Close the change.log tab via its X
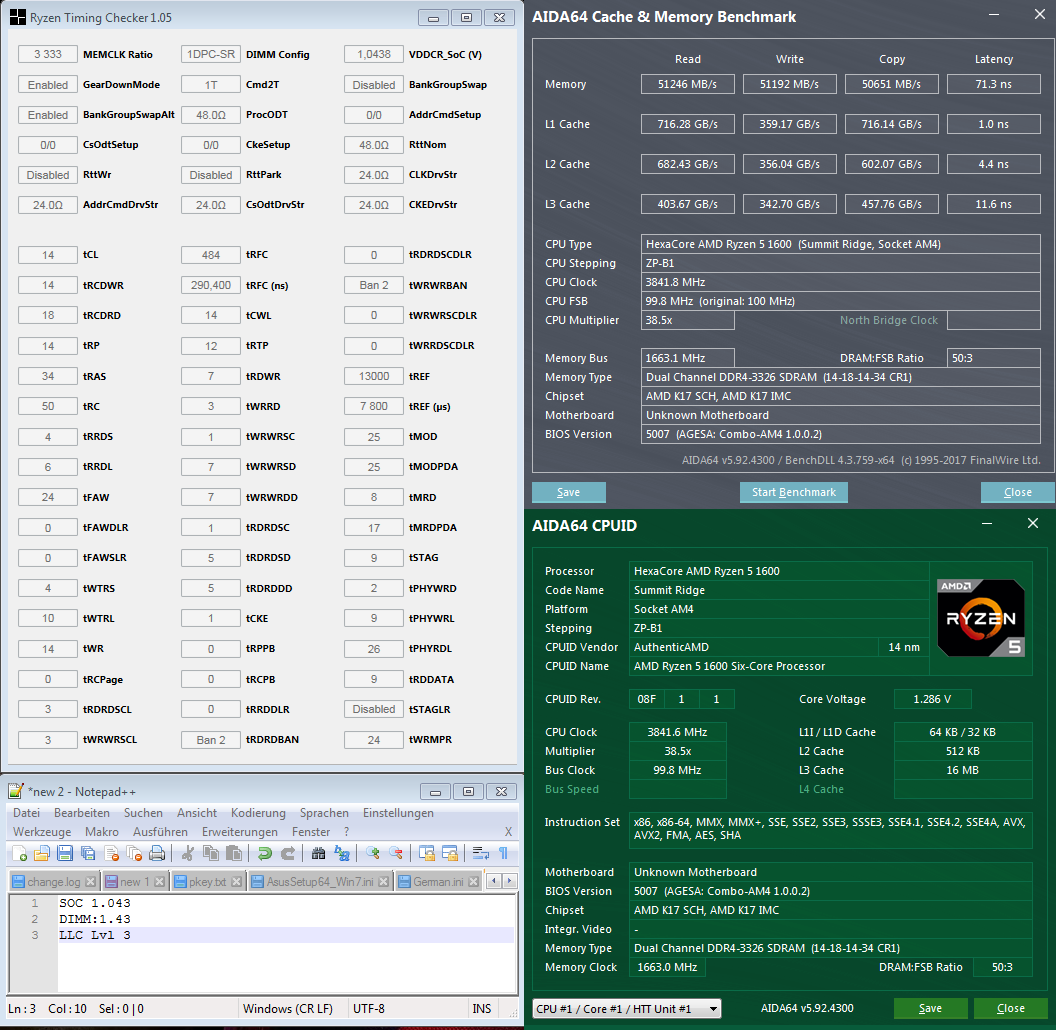 click(x=91, y=881)
